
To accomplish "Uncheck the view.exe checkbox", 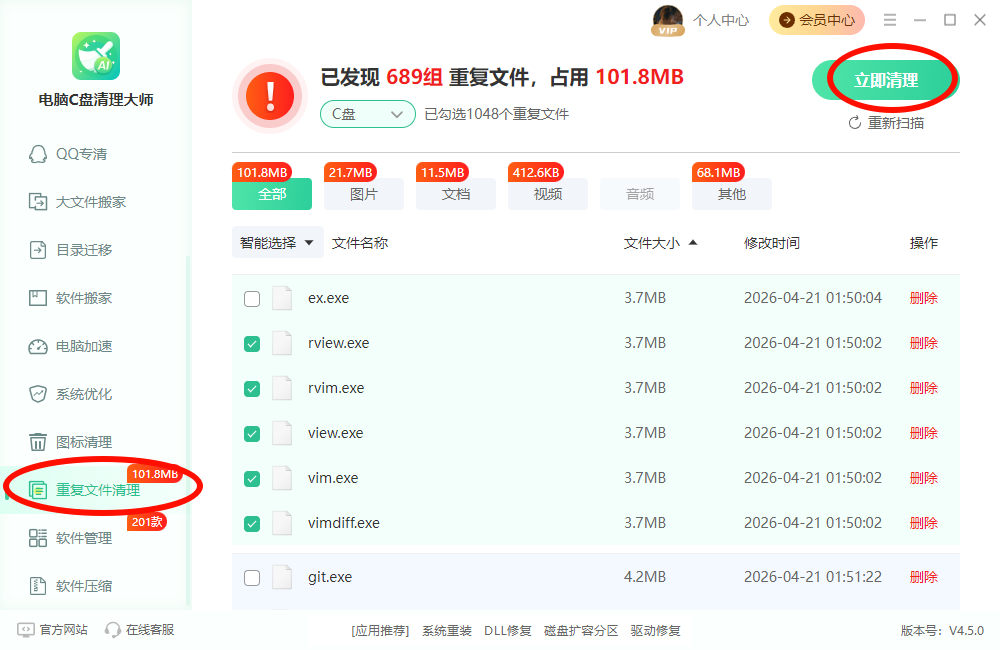I will tap(252, 434).
